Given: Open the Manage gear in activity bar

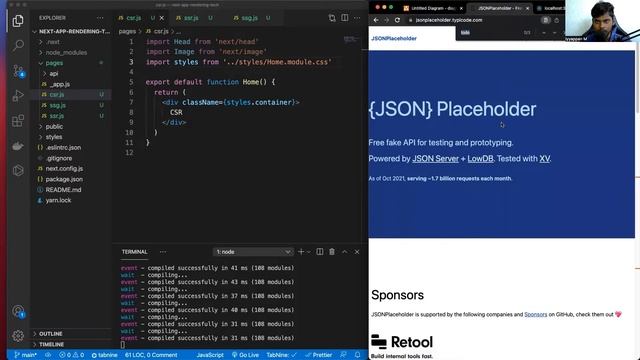Looking at the screenshot, I should 18,336.
